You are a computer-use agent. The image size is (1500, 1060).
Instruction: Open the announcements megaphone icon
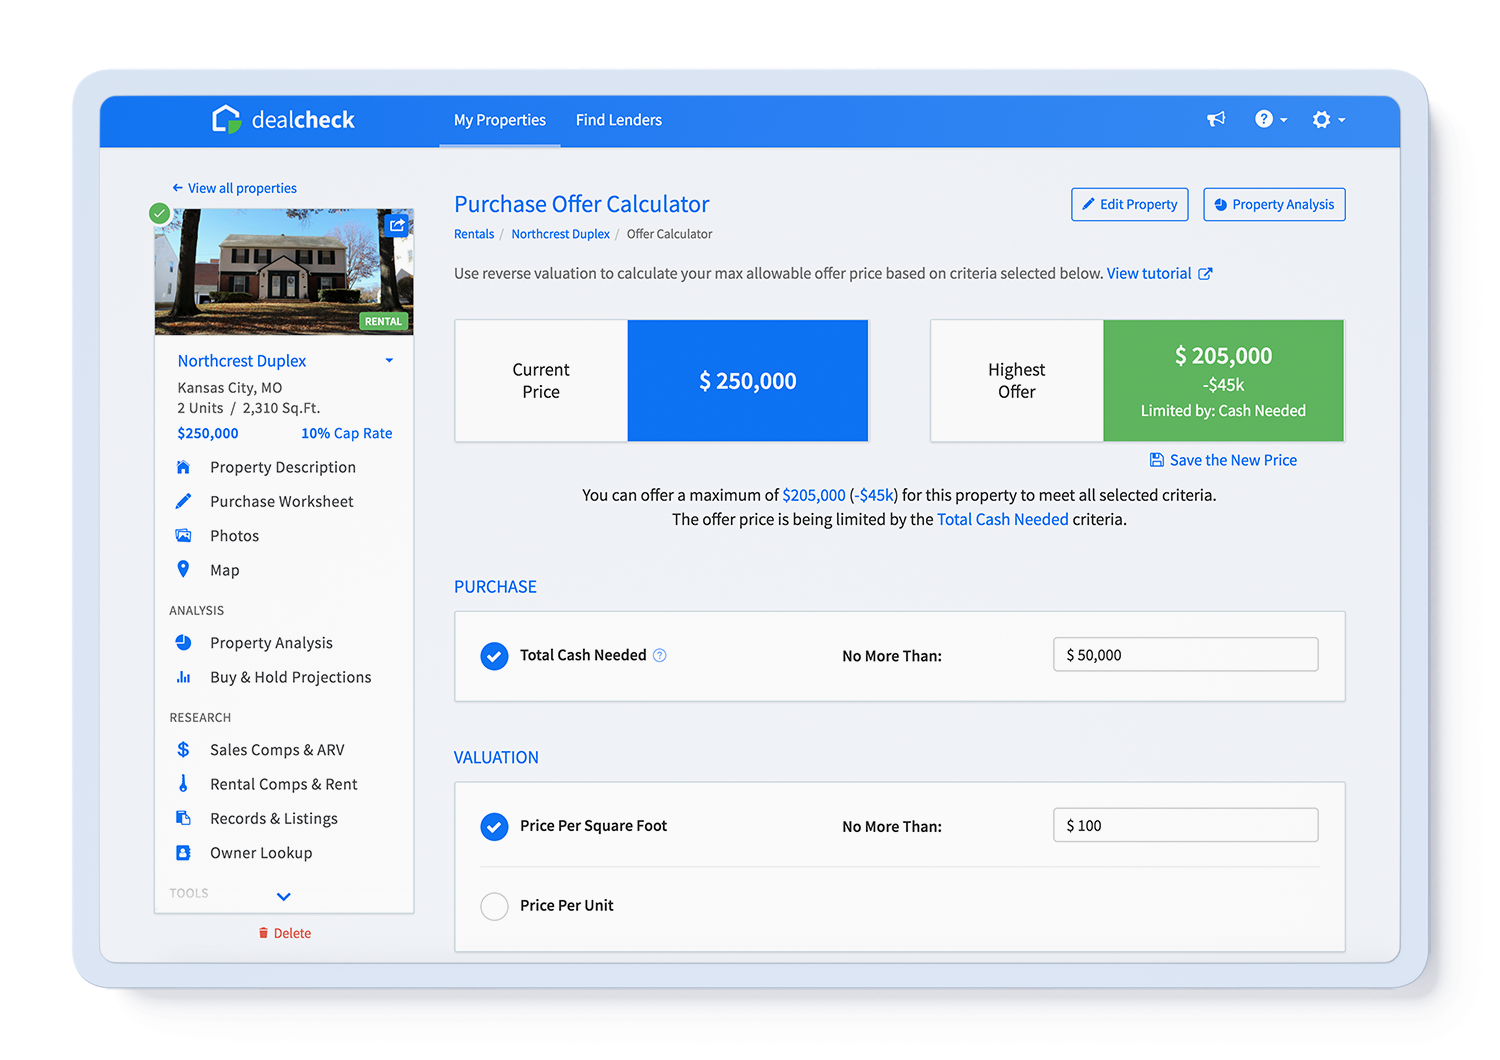pyautogui.click(x=1216, y=119)
